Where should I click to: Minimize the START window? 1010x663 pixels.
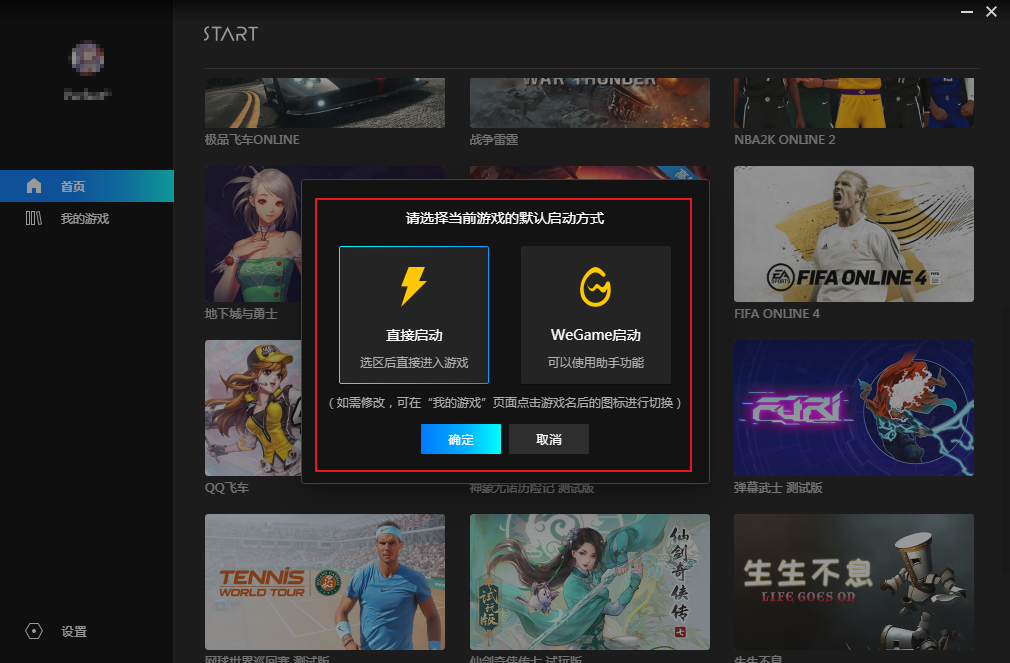pos(966,11)
